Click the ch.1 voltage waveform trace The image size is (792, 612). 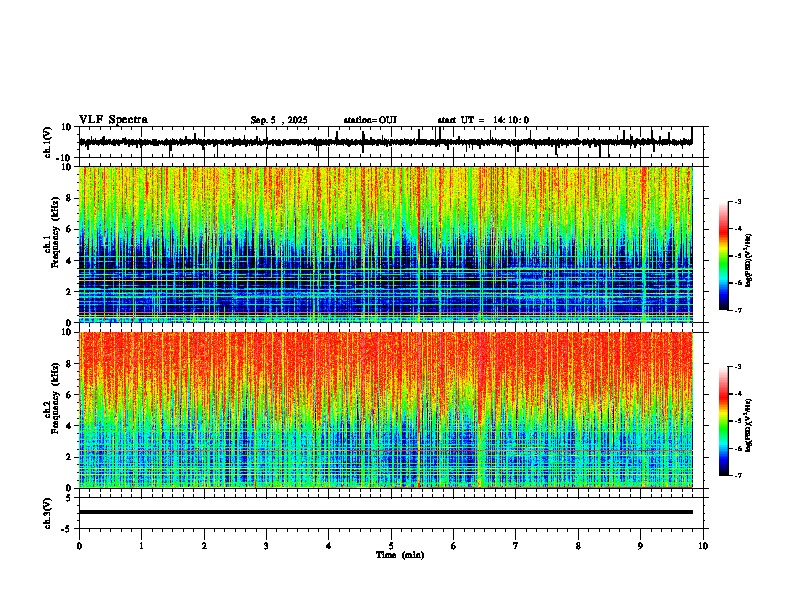pyautogui.click(x=386, y=142)
